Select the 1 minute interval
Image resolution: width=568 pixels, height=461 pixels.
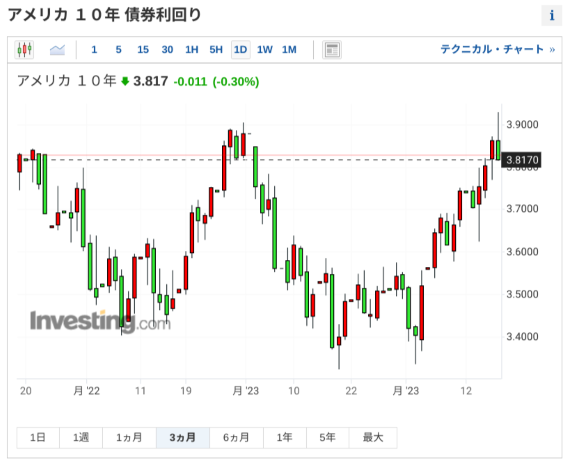point(94,50)
